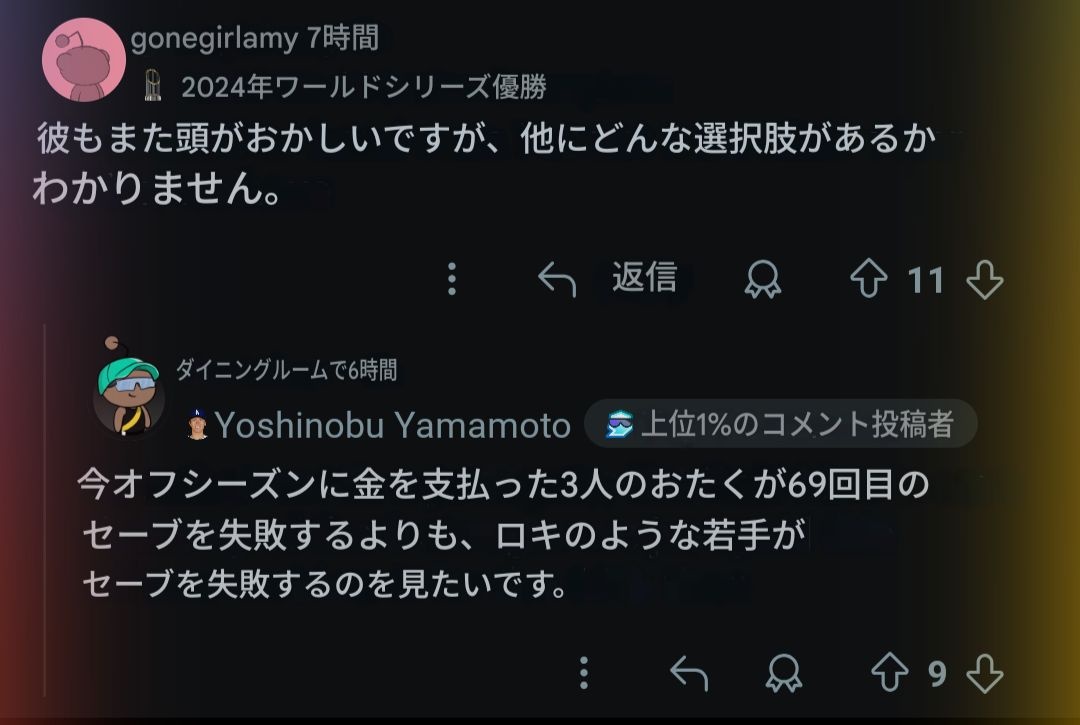The width and height of the screenshot is (1080, 725).
Task: Reply to the second comment via arrow icon
Action: 689,674
